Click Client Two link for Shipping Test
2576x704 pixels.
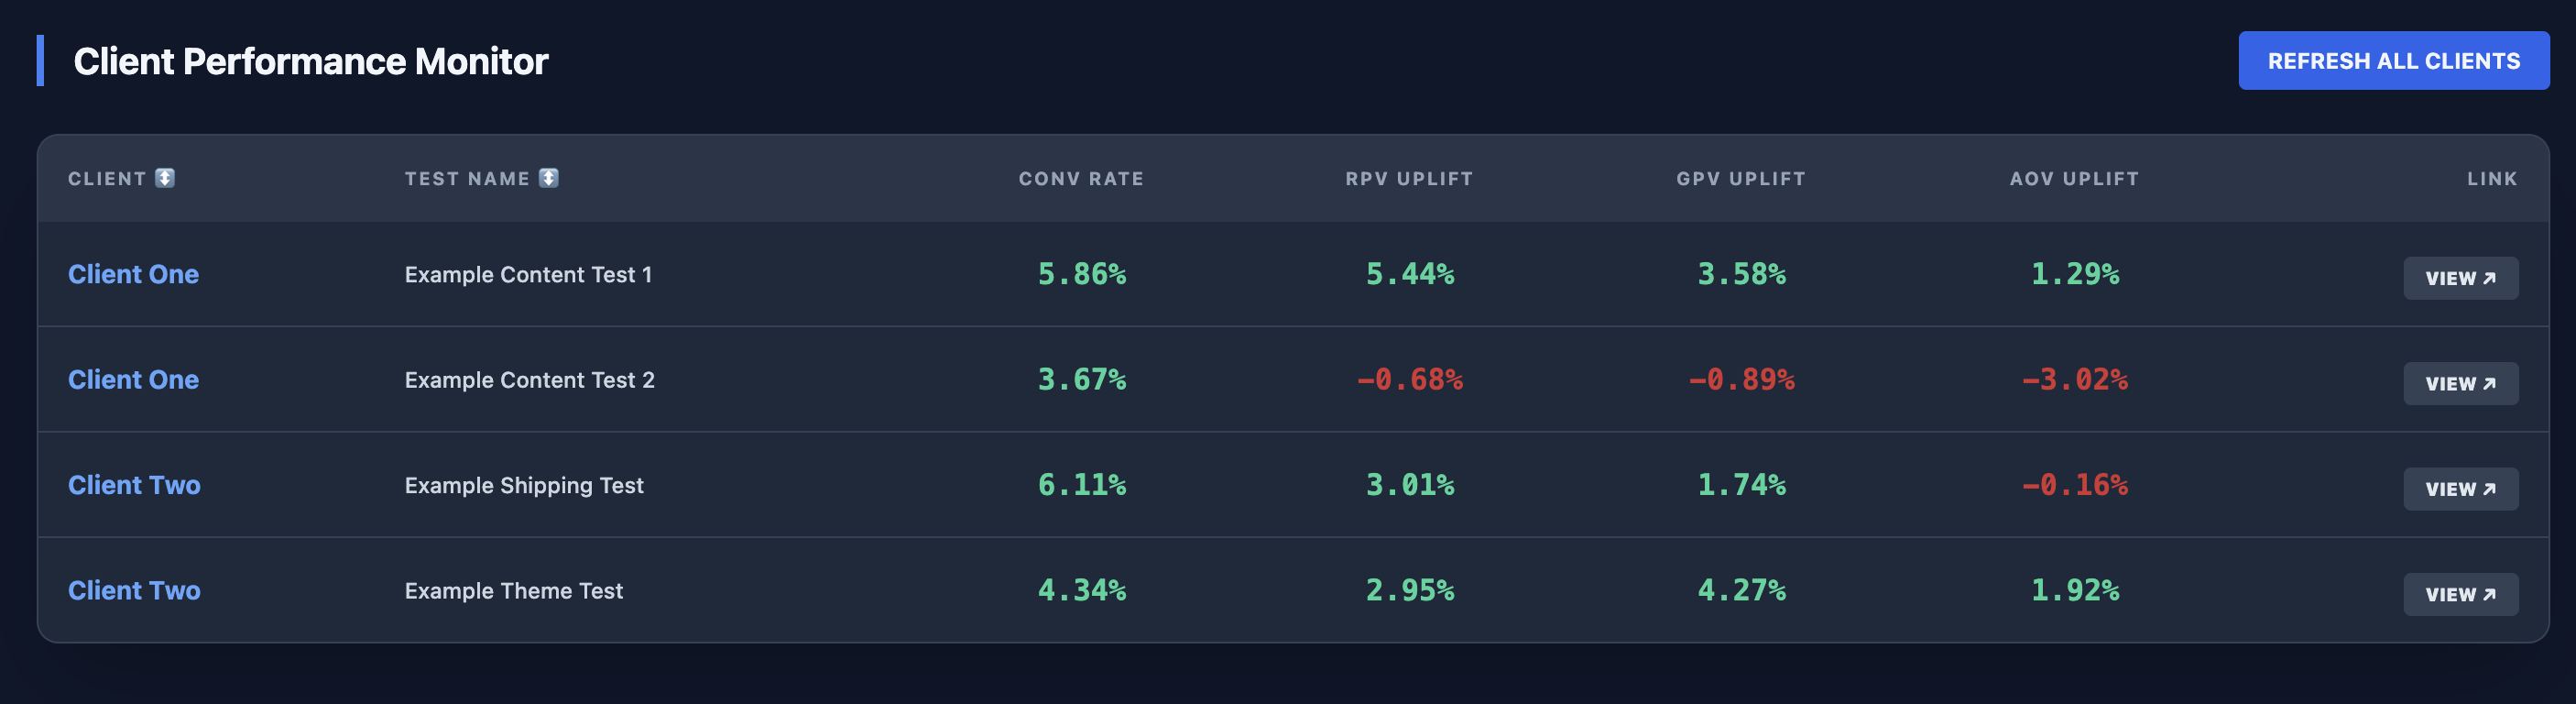click(134, 485)
